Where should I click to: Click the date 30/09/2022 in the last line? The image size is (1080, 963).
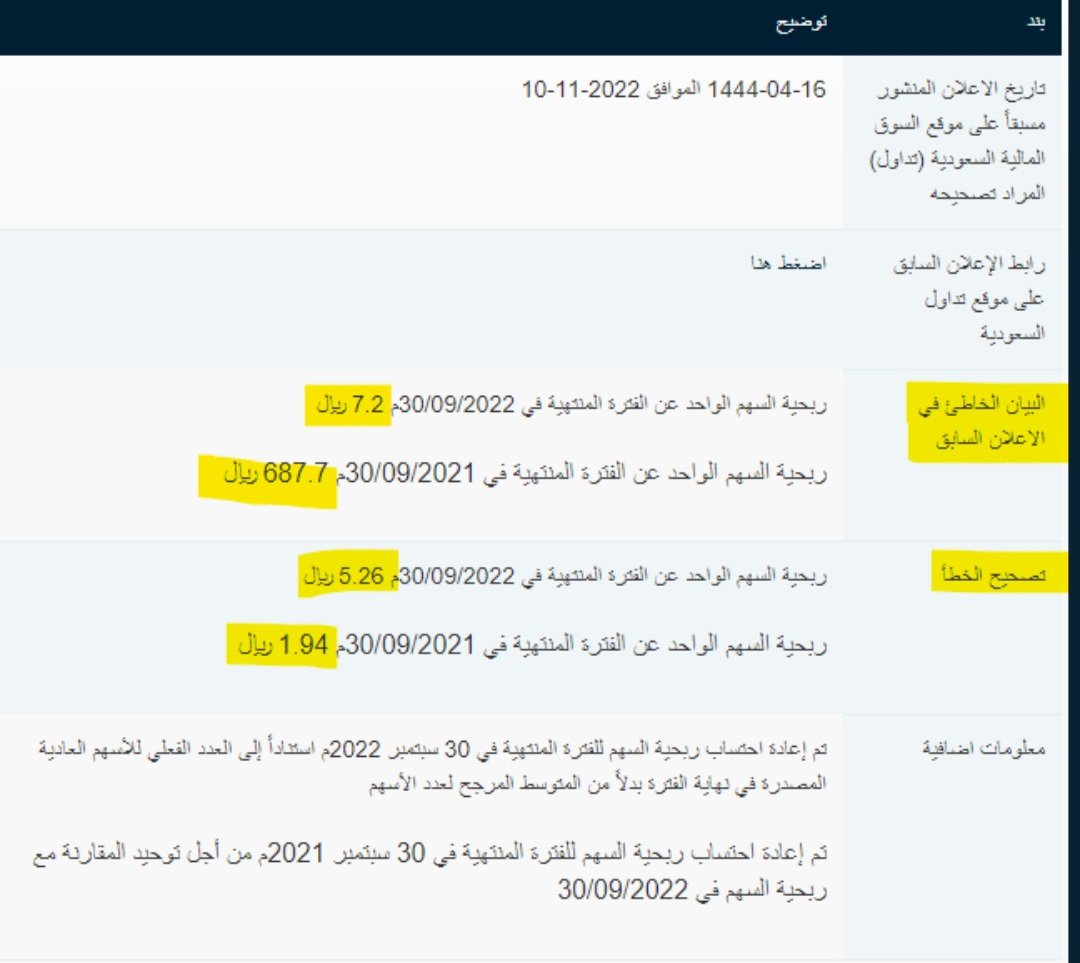point(623,890)
